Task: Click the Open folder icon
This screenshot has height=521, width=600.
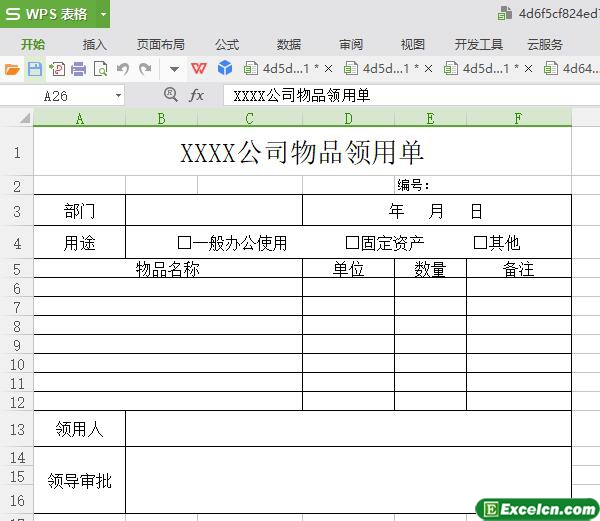Action: coord(12,69)
